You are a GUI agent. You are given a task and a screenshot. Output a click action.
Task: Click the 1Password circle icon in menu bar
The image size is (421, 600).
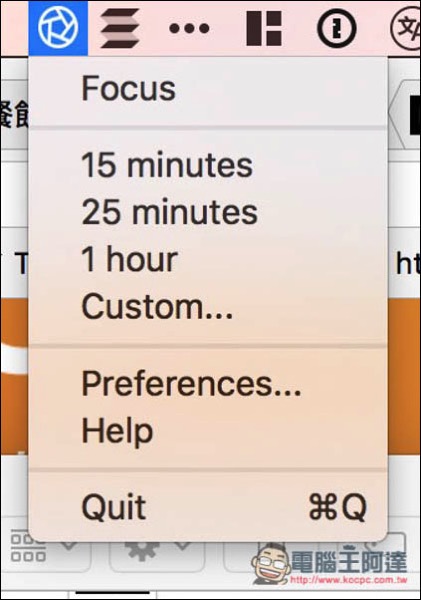click(337, 29)
